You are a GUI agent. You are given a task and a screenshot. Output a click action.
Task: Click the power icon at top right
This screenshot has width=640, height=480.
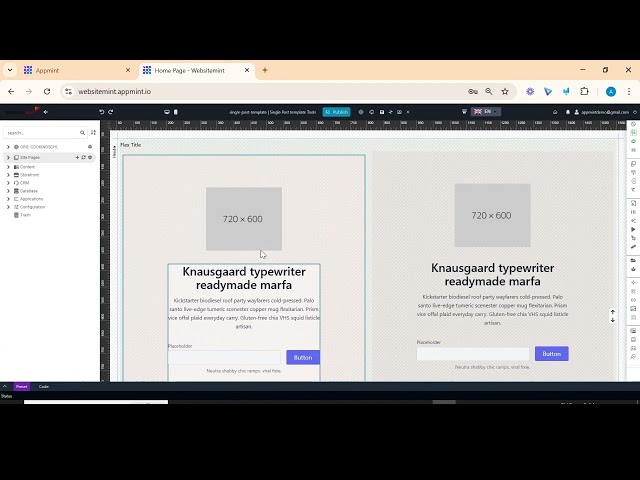pyautogui.click(x=635, y=112)
